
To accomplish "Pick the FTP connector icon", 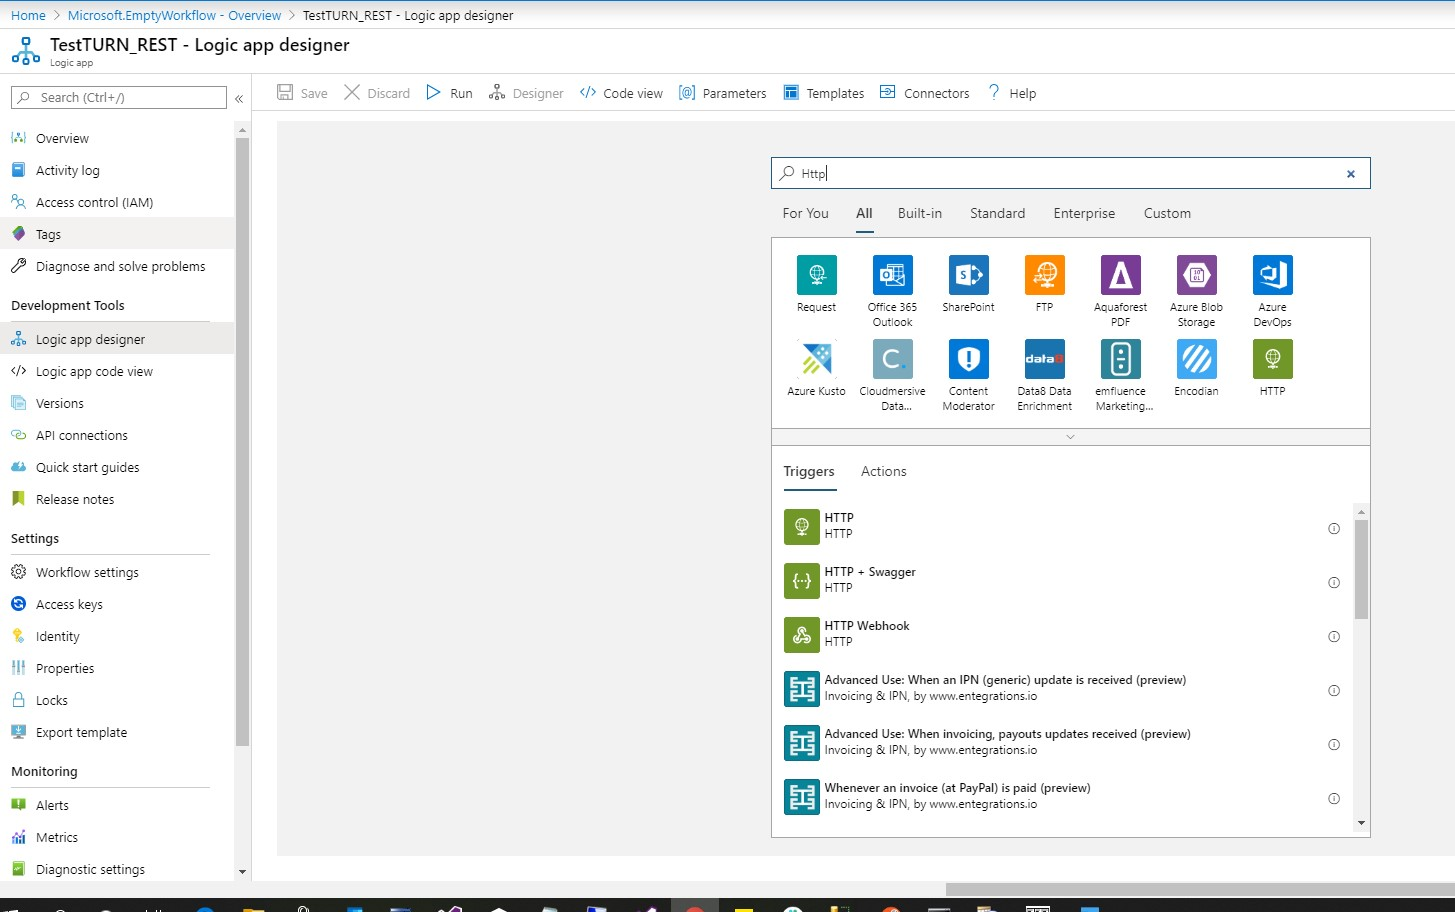I will coord(1044,275).
